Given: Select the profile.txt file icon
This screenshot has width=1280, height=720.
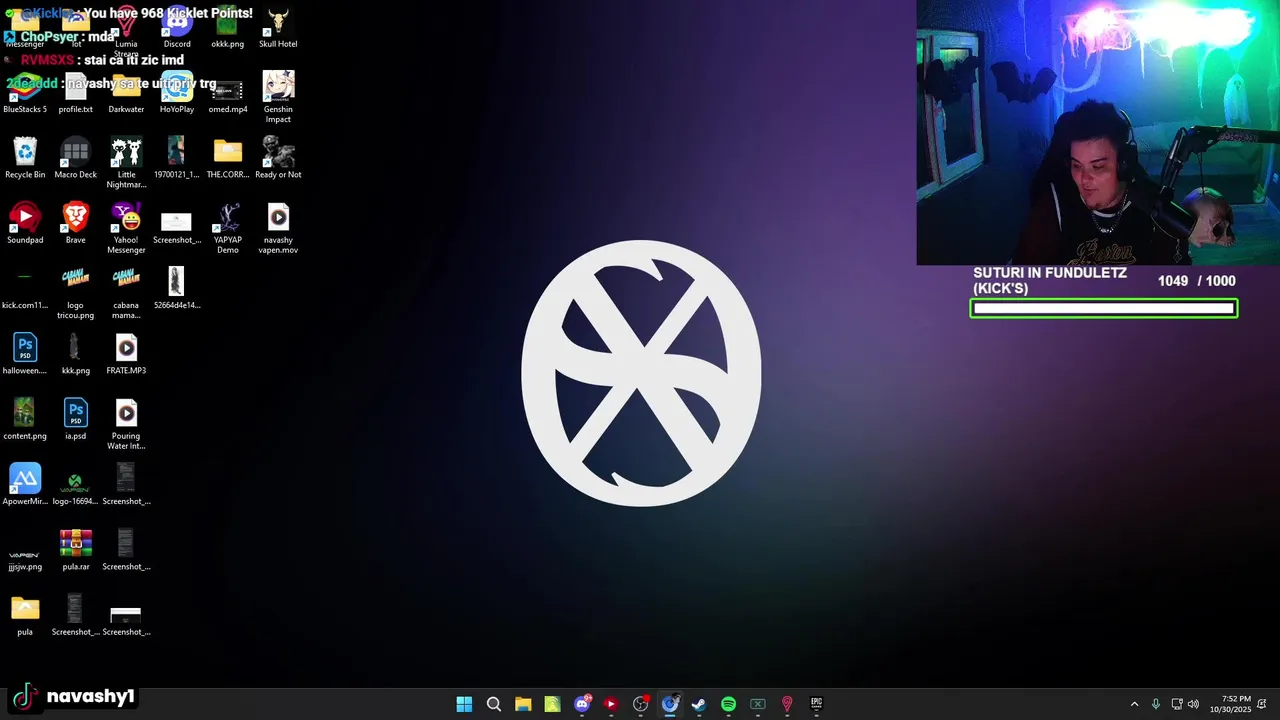Looking at the screenshot, I should (x=76, y=93).
